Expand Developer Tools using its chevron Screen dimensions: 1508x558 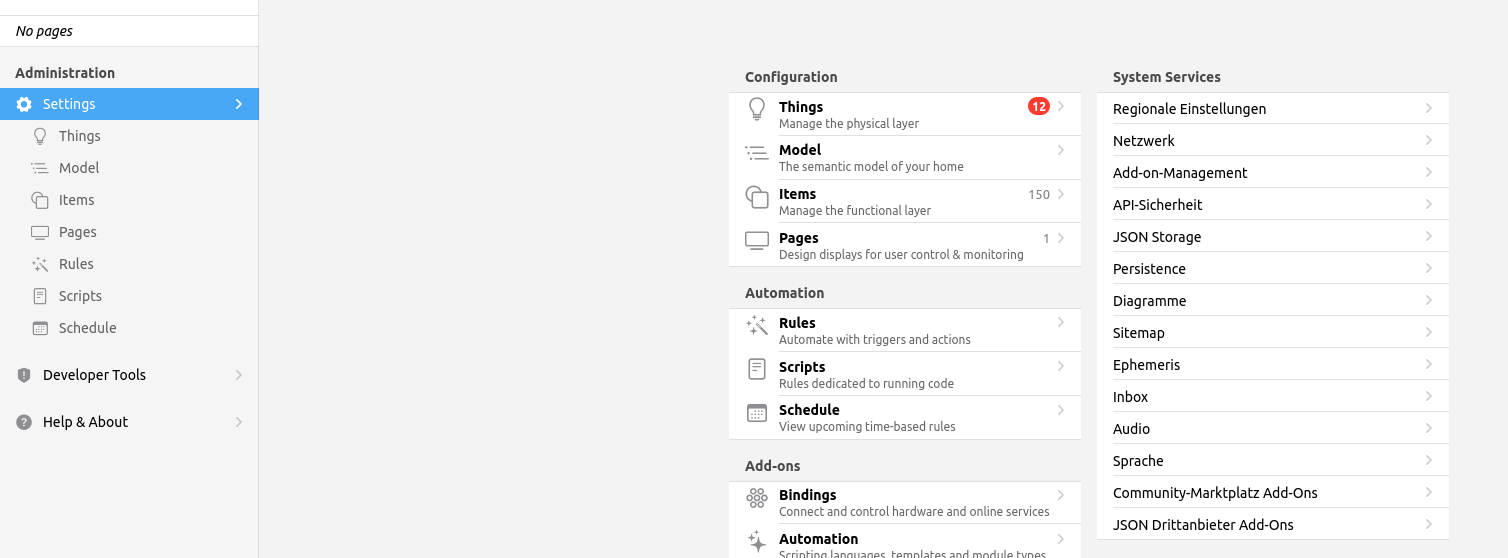(239, 375)
